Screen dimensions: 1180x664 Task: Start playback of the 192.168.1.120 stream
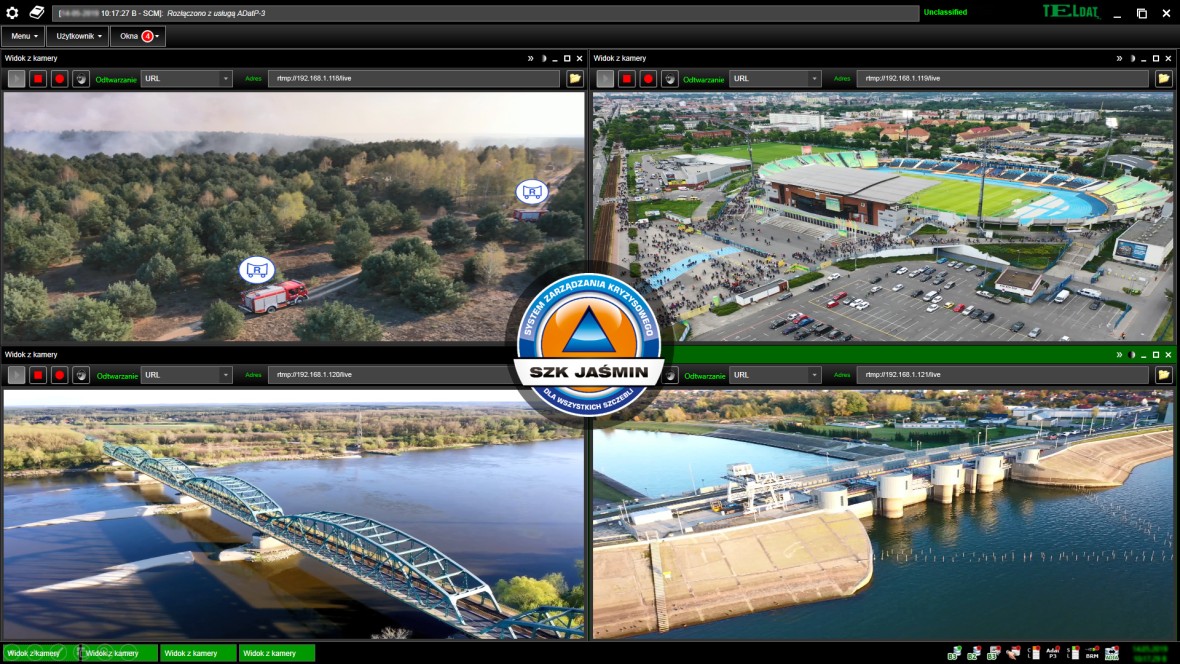click(x=16, y=375)
